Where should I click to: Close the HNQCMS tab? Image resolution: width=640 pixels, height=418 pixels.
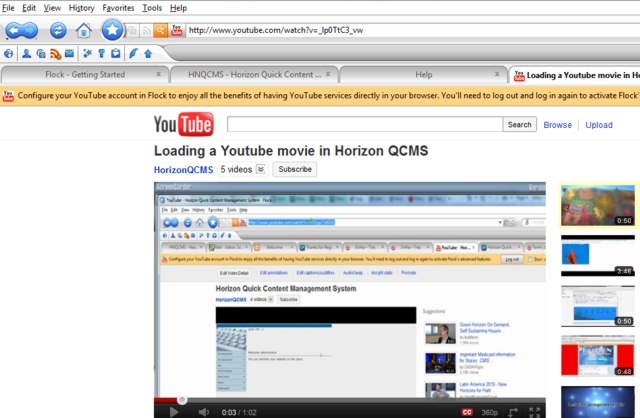point(328,74)
